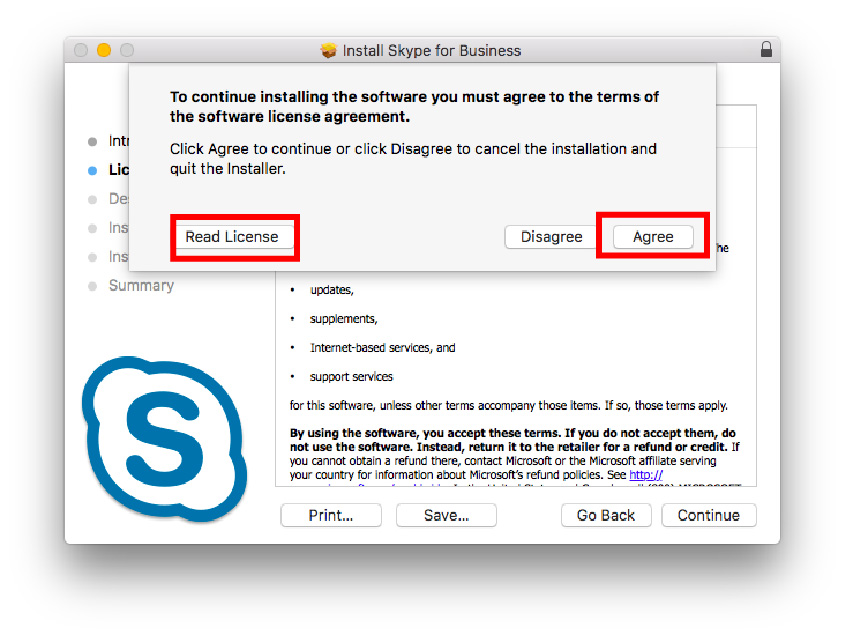The width and height of the screenshot is (845, 637).
Task: Click the large Skype for Business logo
Action: pyautogui.click(x=164, y=439)
